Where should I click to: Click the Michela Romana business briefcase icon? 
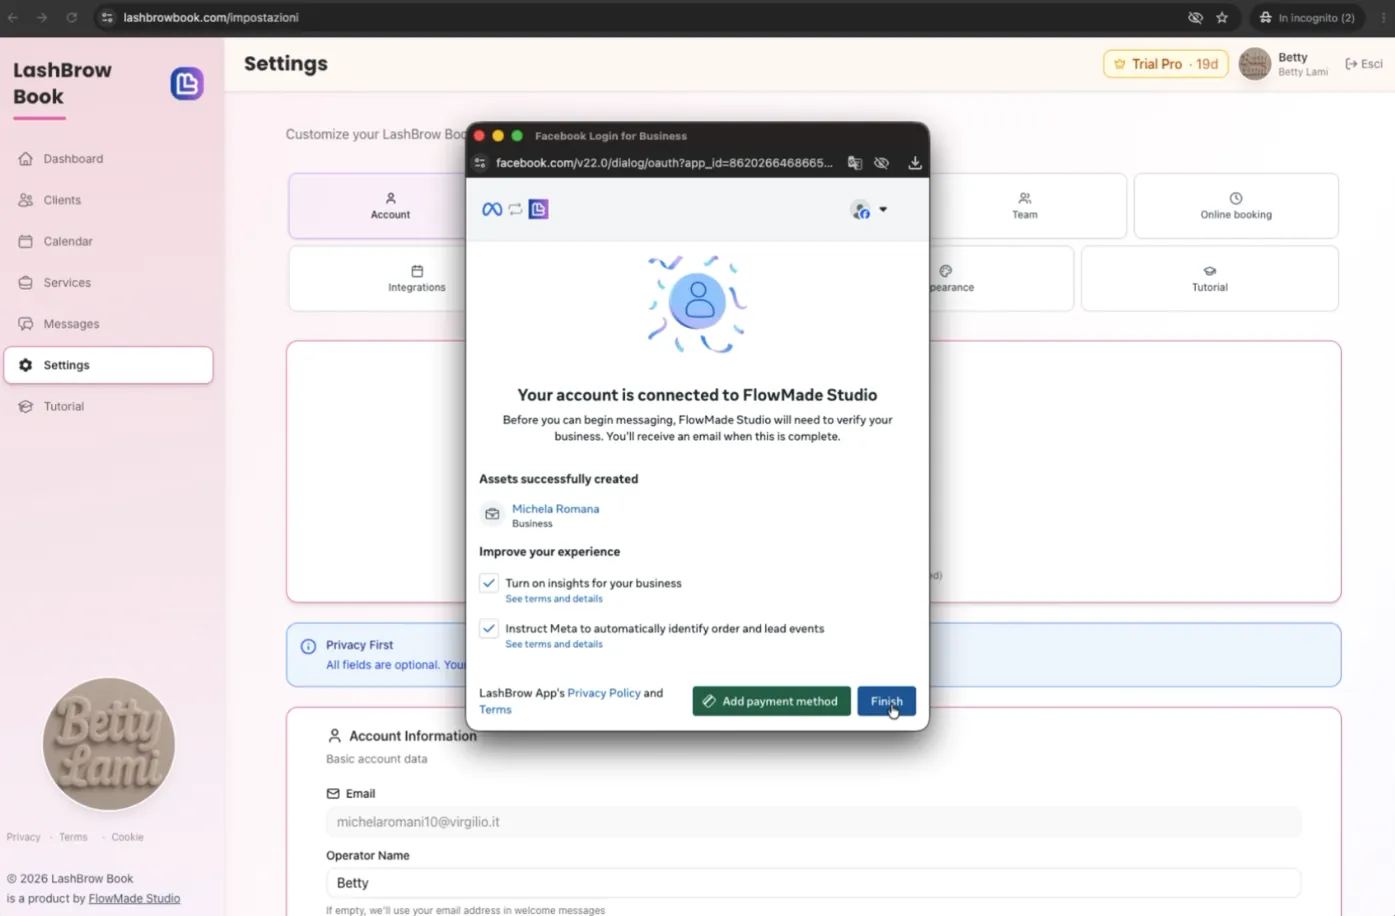[492, 514]
